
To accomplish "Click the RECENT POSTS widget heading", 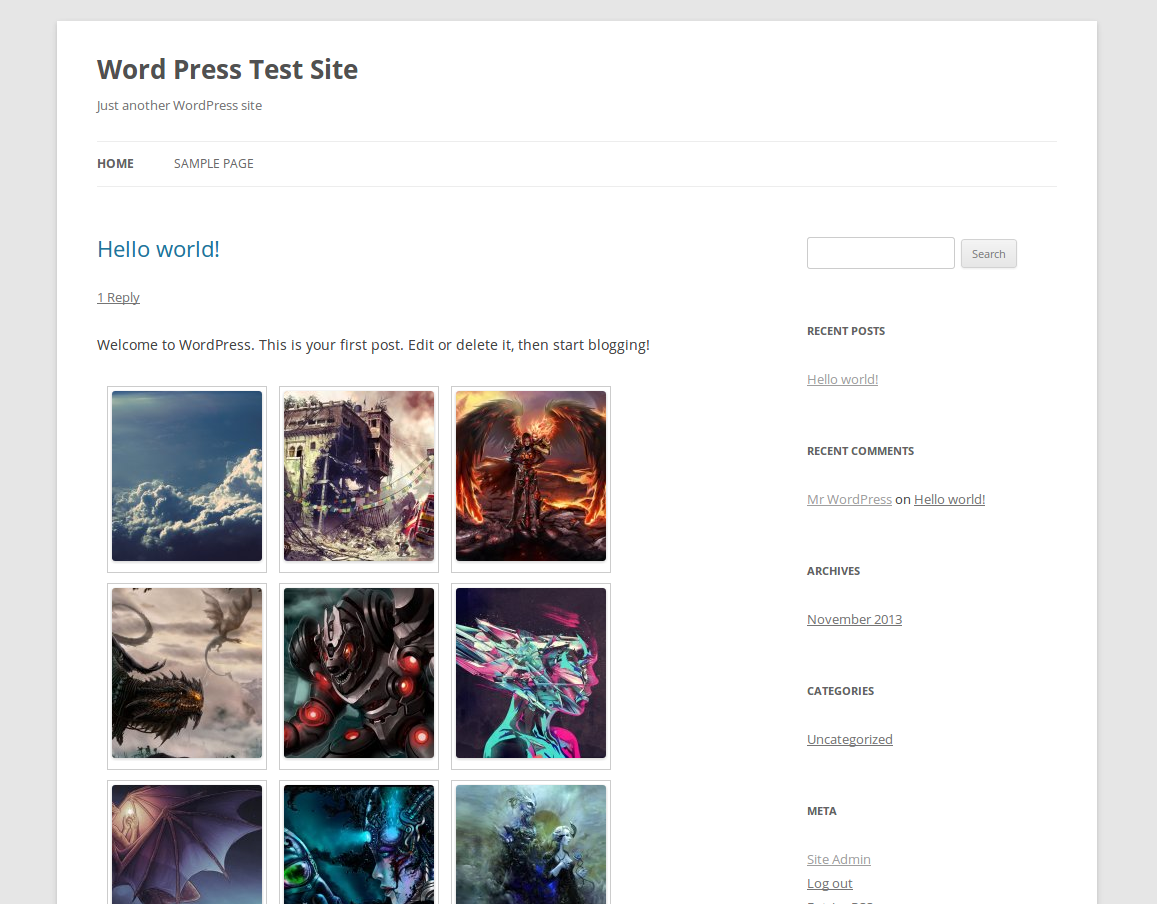I will [846, 331].
